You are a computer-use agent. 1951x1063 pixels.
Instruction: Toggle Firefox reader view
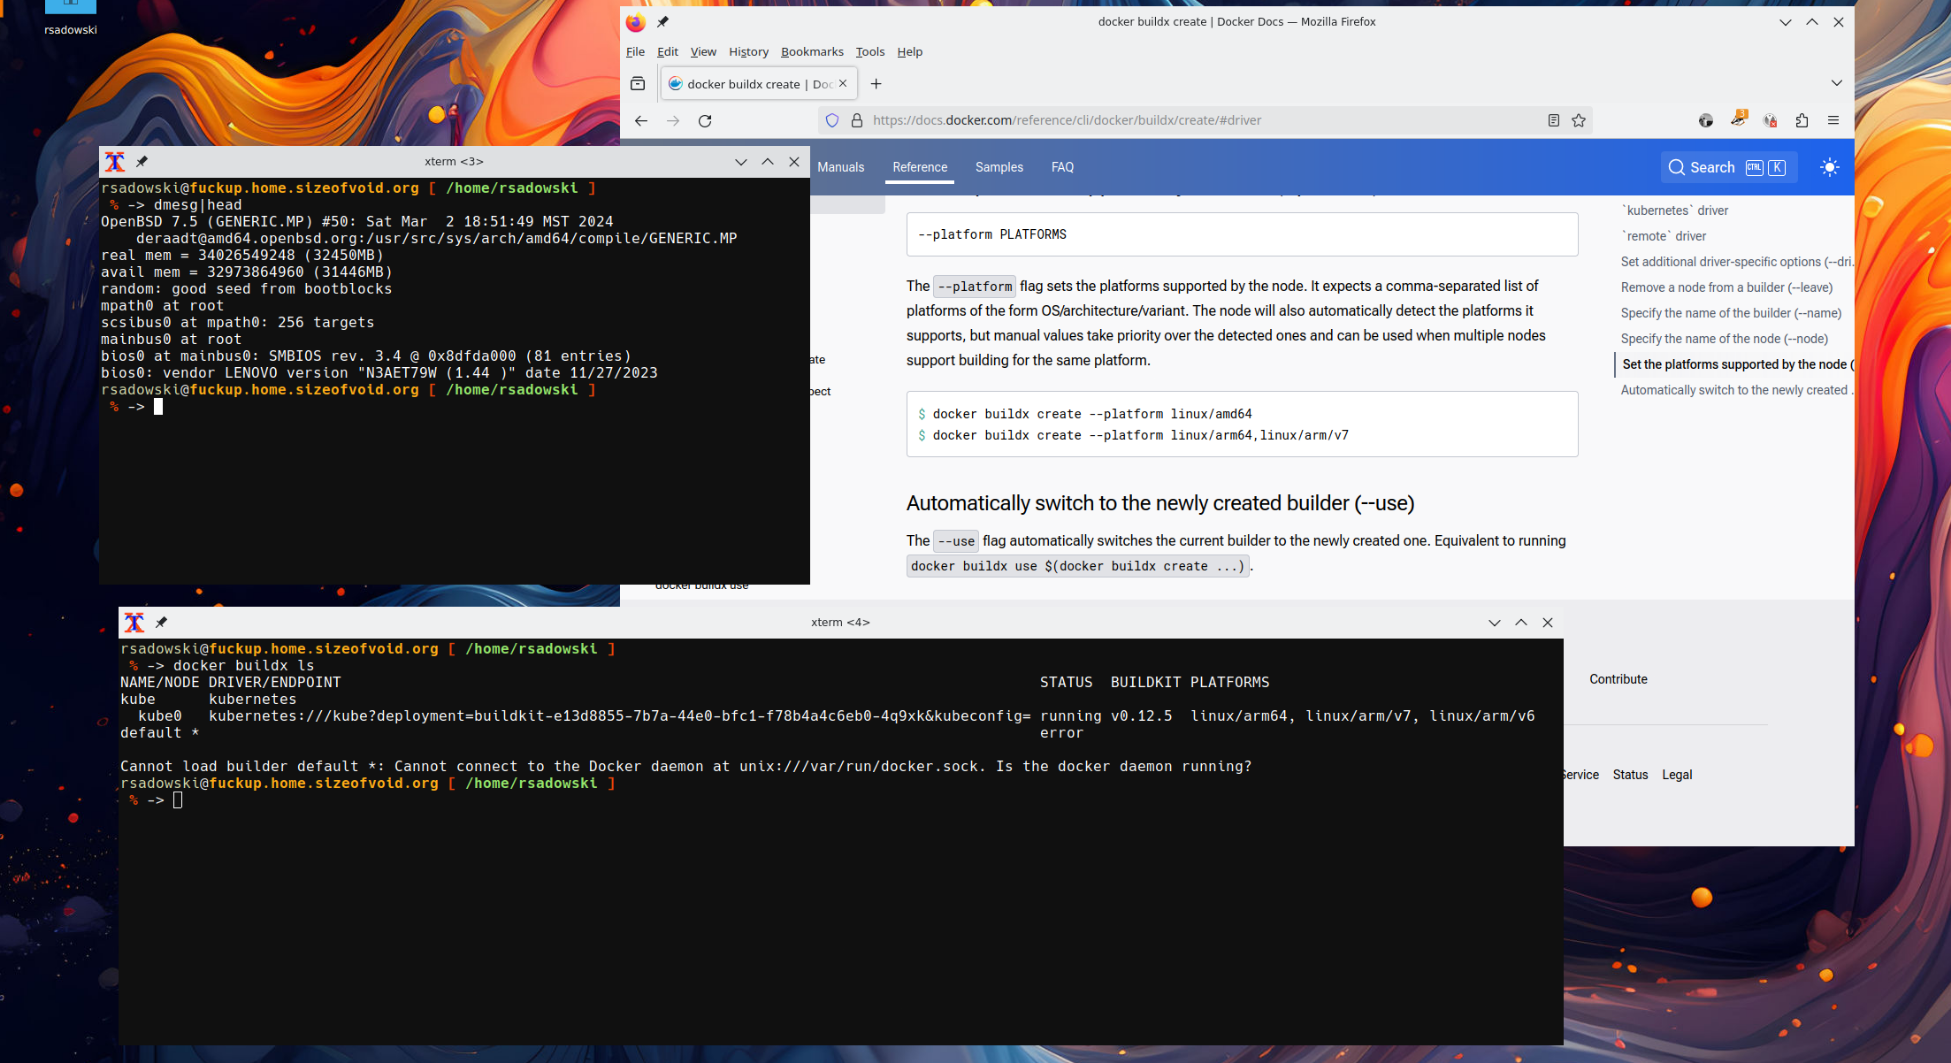coord(1554,120)
